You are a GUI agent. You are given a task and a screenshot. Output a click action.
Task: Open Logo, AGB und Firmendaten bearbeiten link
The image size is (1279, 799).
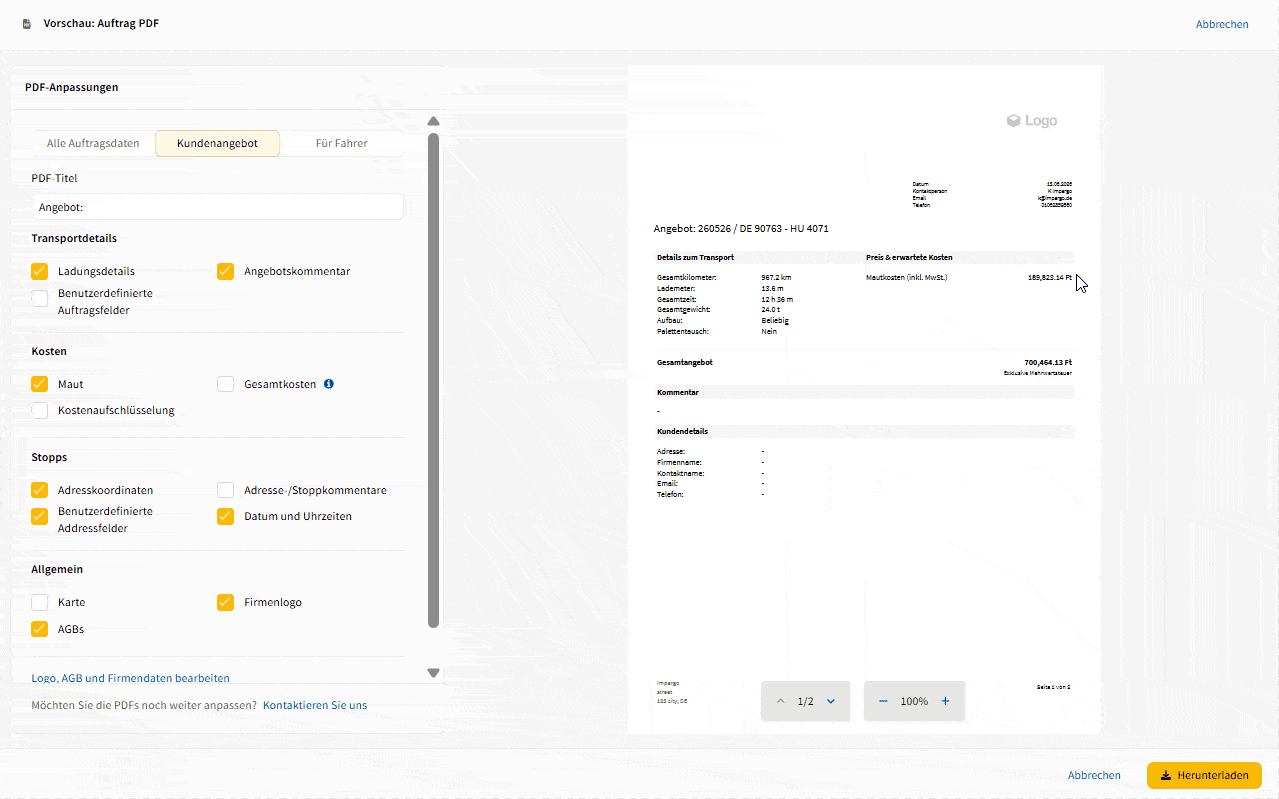click(131, 678)
